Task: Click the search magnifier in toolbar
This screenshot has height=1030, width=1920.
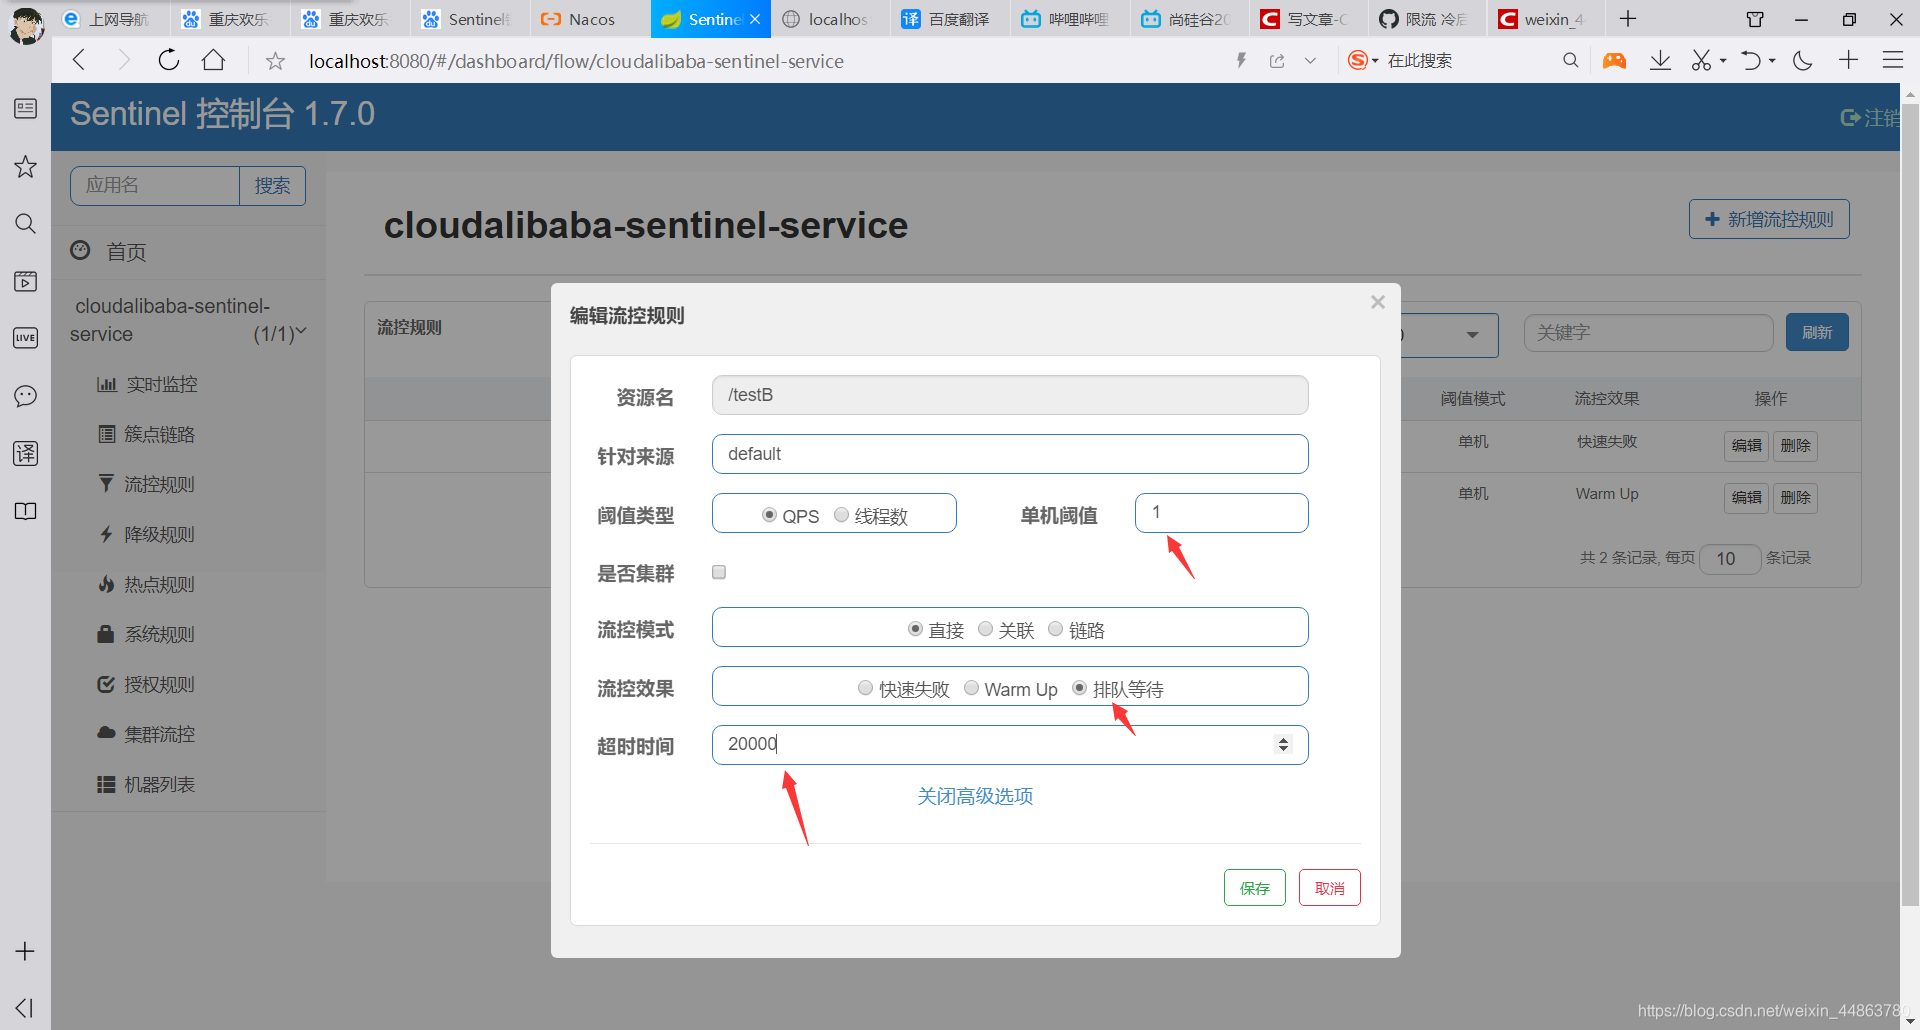Action: tap(1570, 60)
